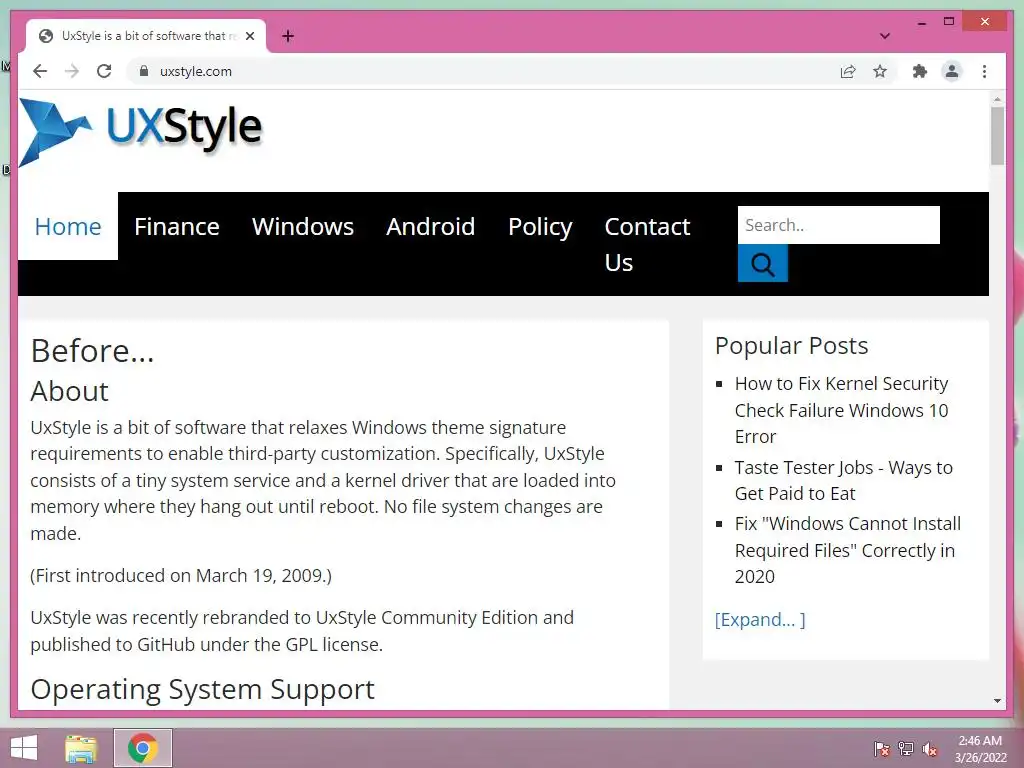Open the Android menu item
Image resolution: width=1024 pixels, height=768 pixels.
pyautogui.click(x=430, y=227)
